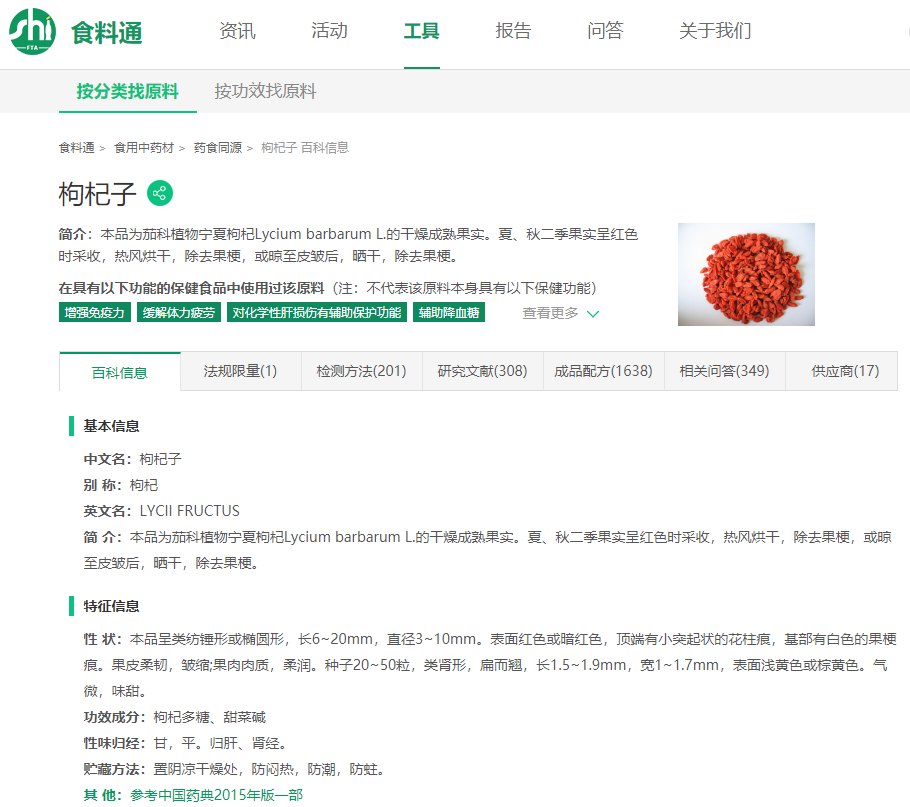The image size is (910, 807).
Task: Click 缓解体力疲劳 function tag
Action: 179,313
